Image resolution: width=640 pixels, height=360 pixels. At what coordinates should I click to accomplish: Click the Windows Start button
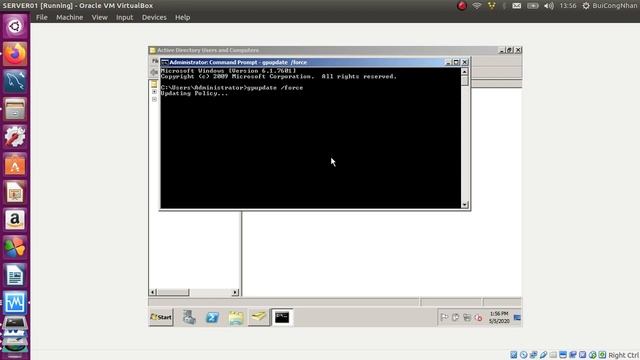coord(161,317)
